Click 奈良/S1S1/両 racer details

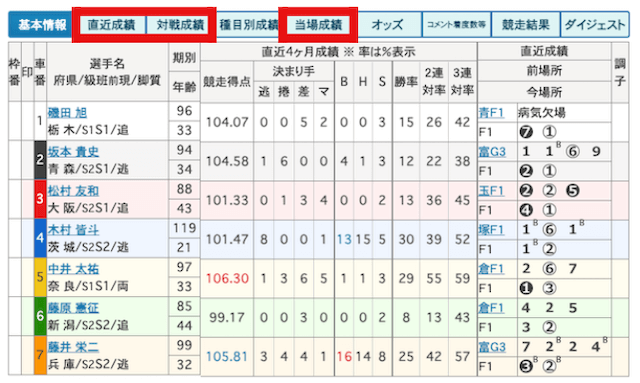point(88,286)
